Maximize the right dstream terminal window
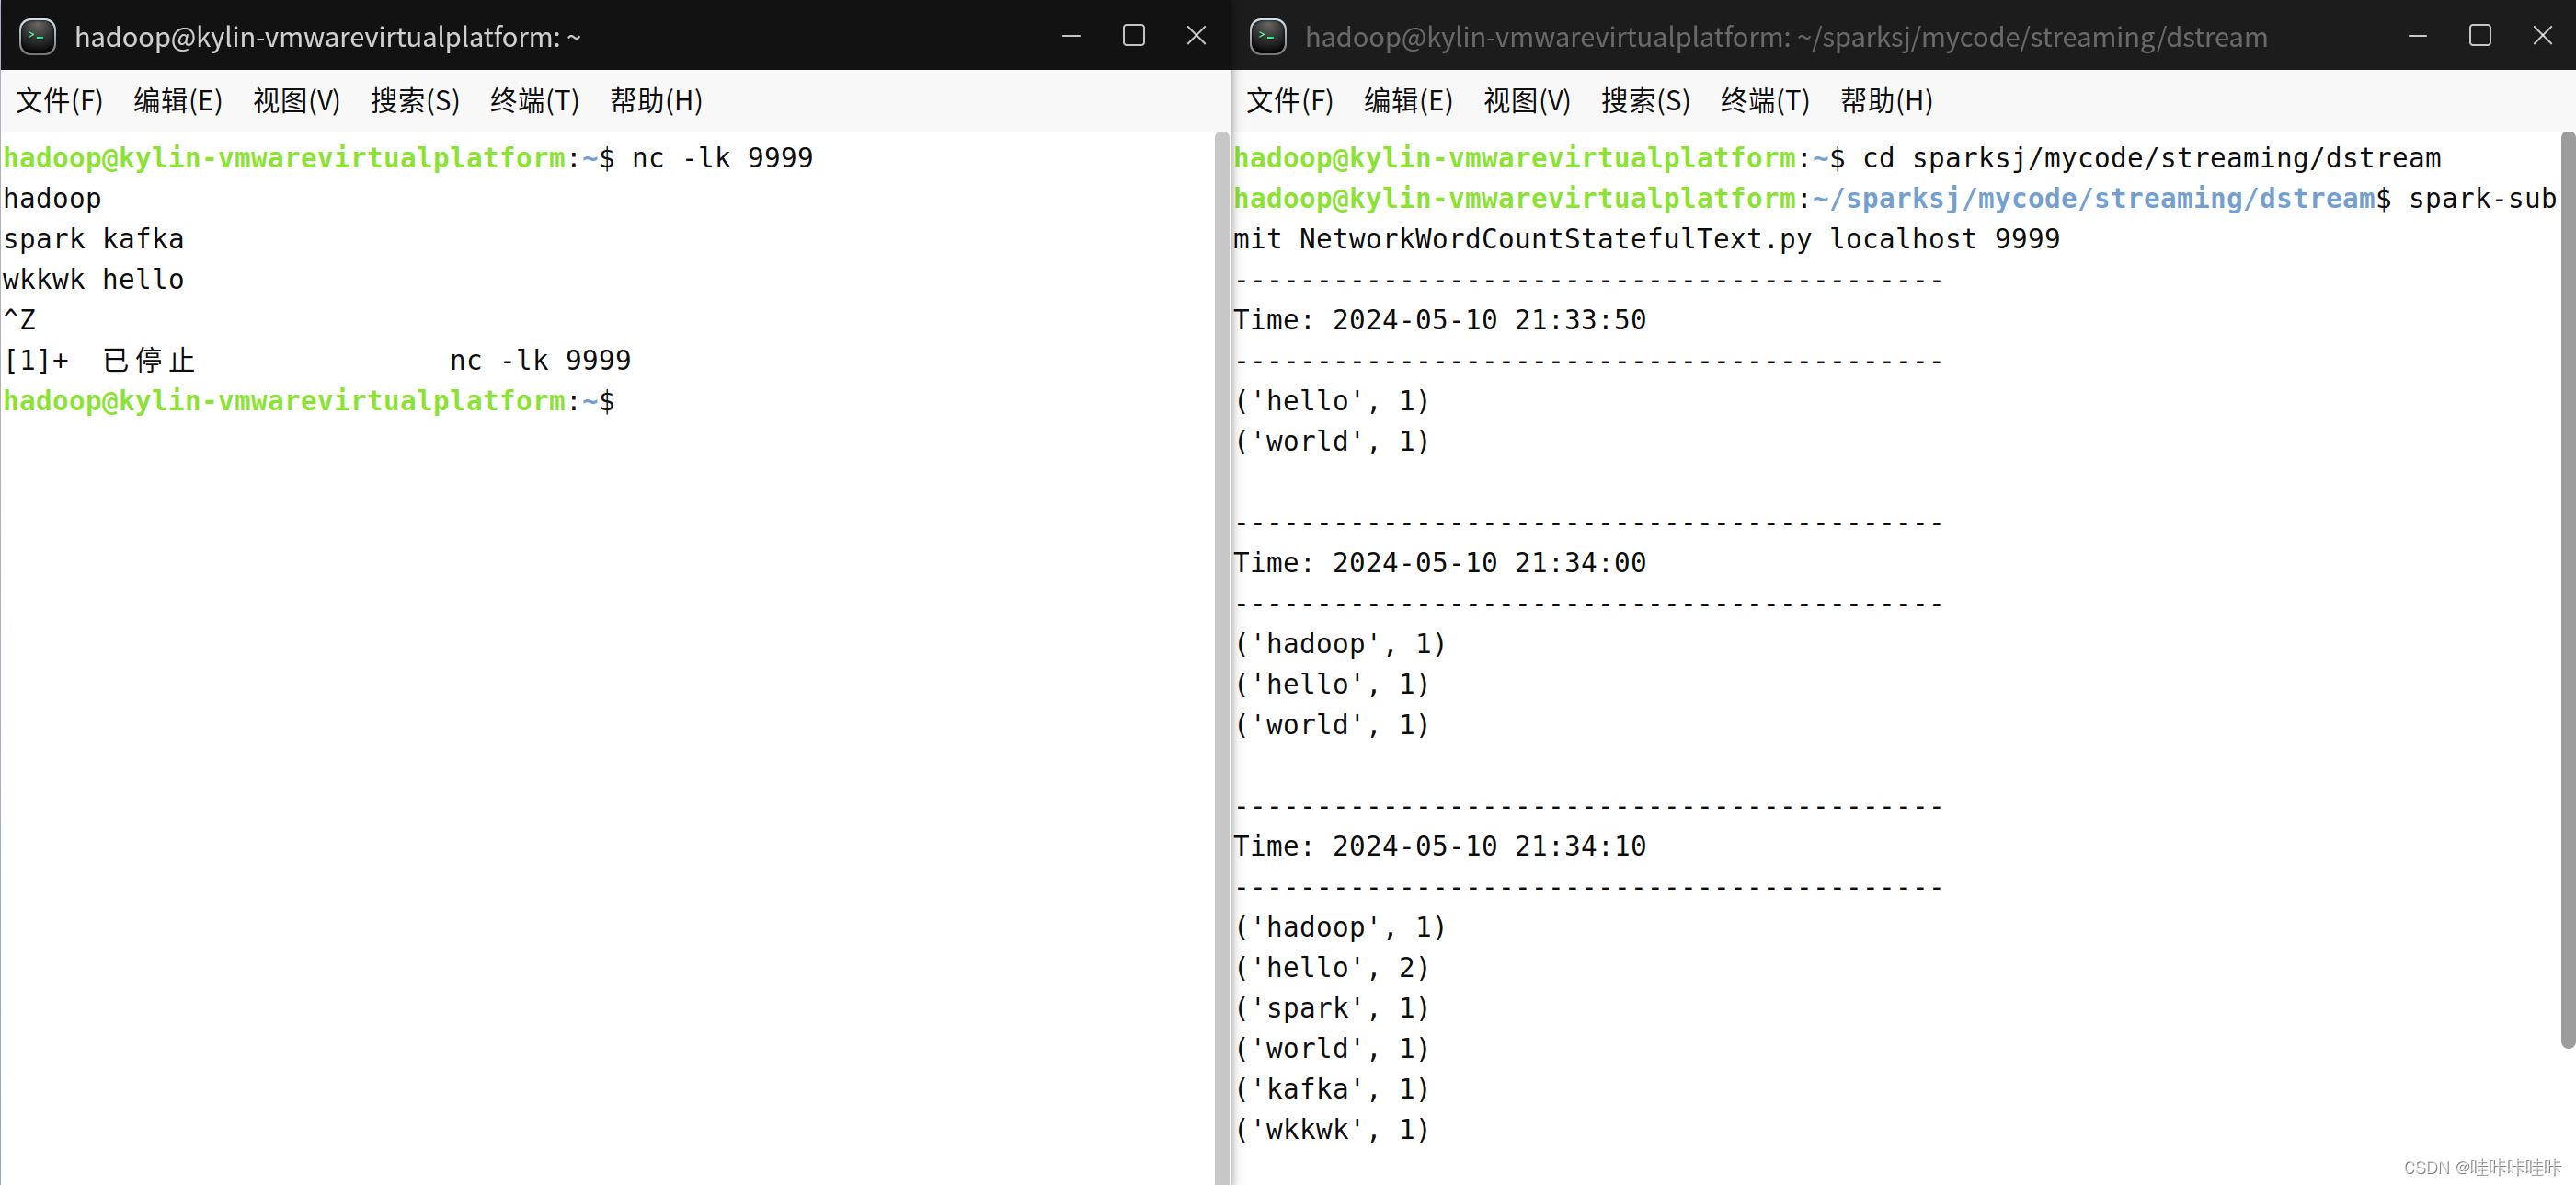 (2479, 36)
